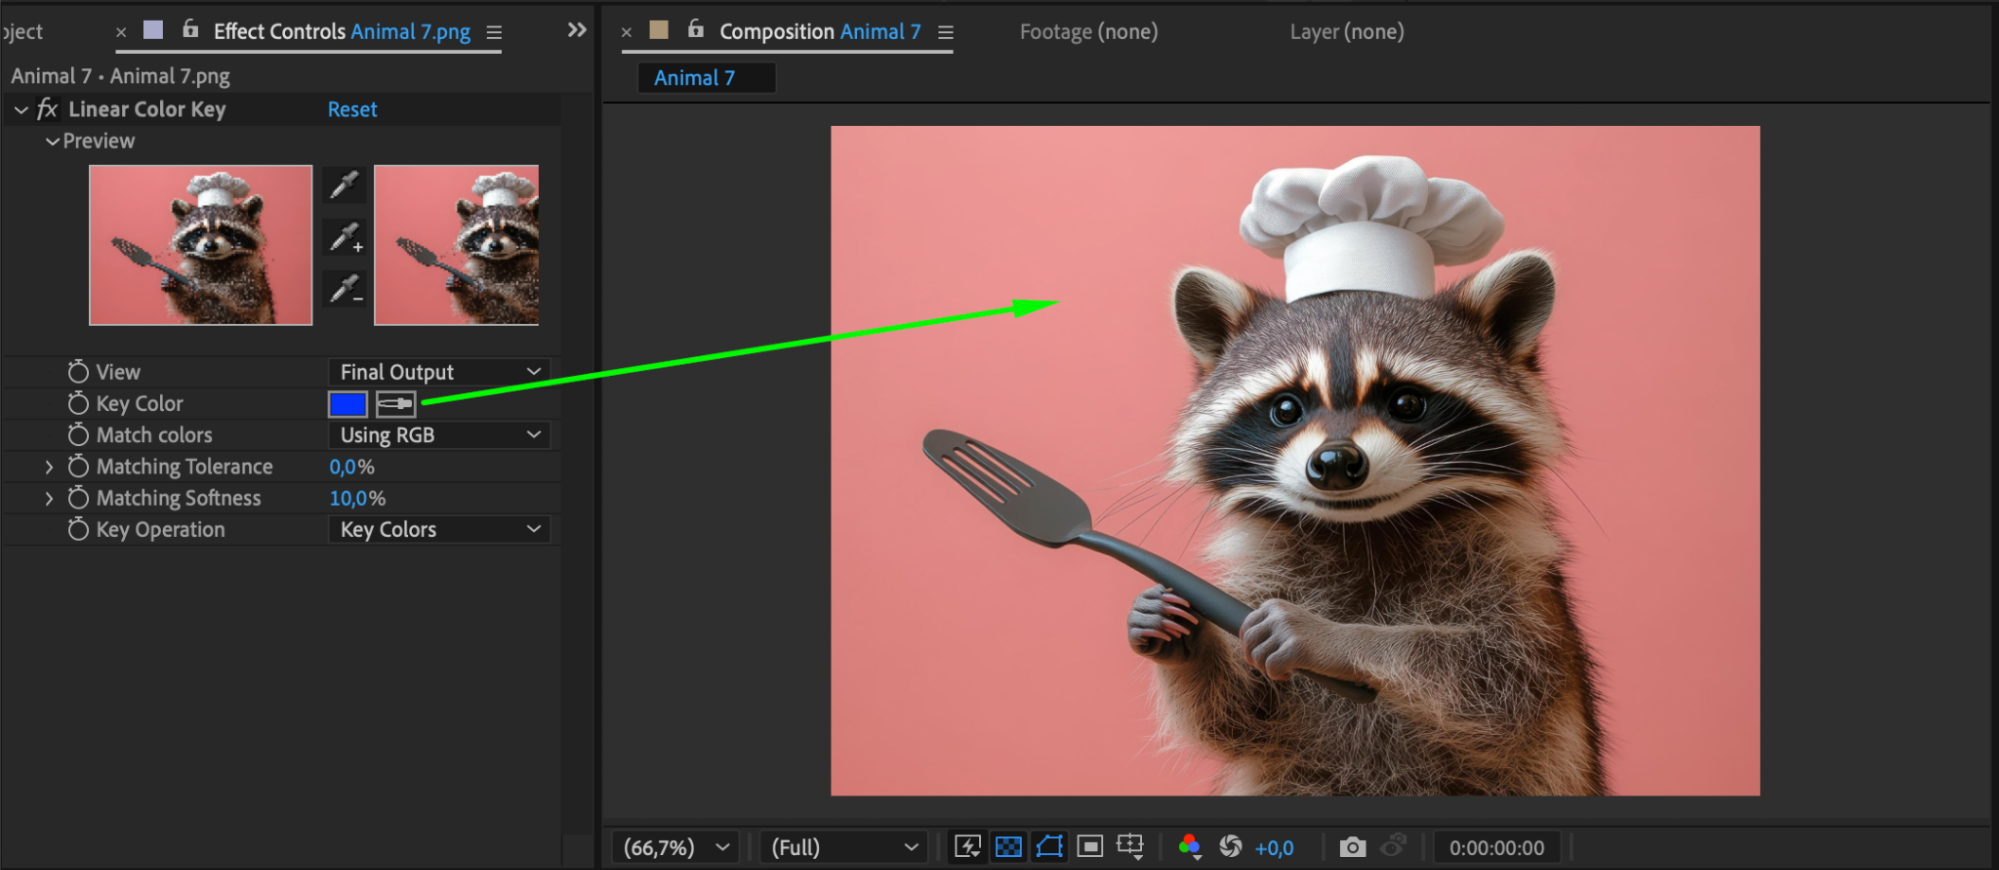Image resolution: width=1999 pixels, height=870 pixels.
Task: Click the Animal 7 composition breadcrumb button
Action: coord(695,78)
